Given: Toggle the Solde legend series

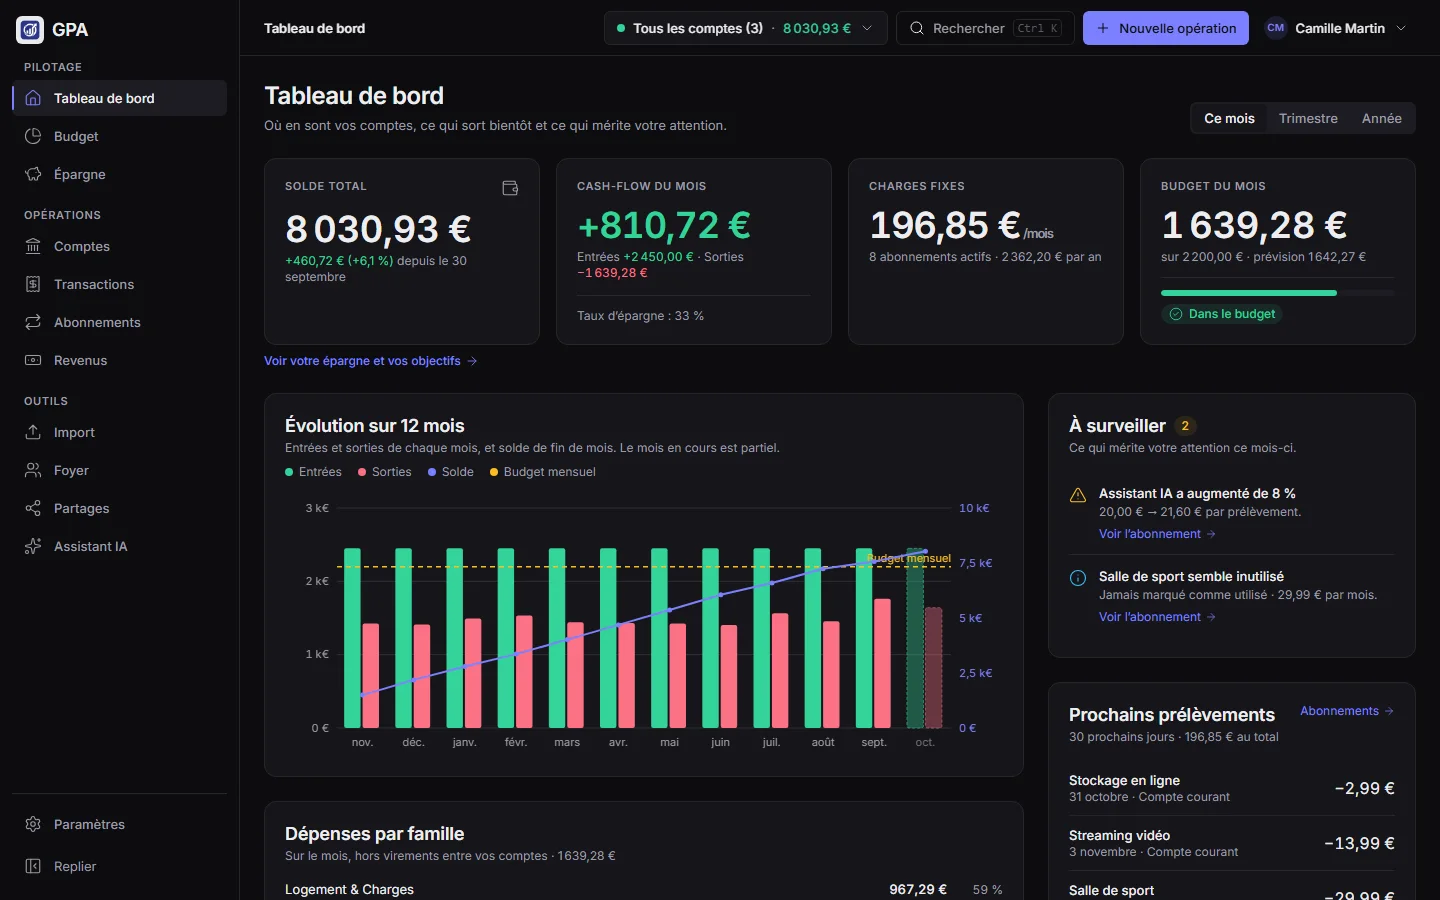Looking at the screenshot, I should (x=451, y=472).
